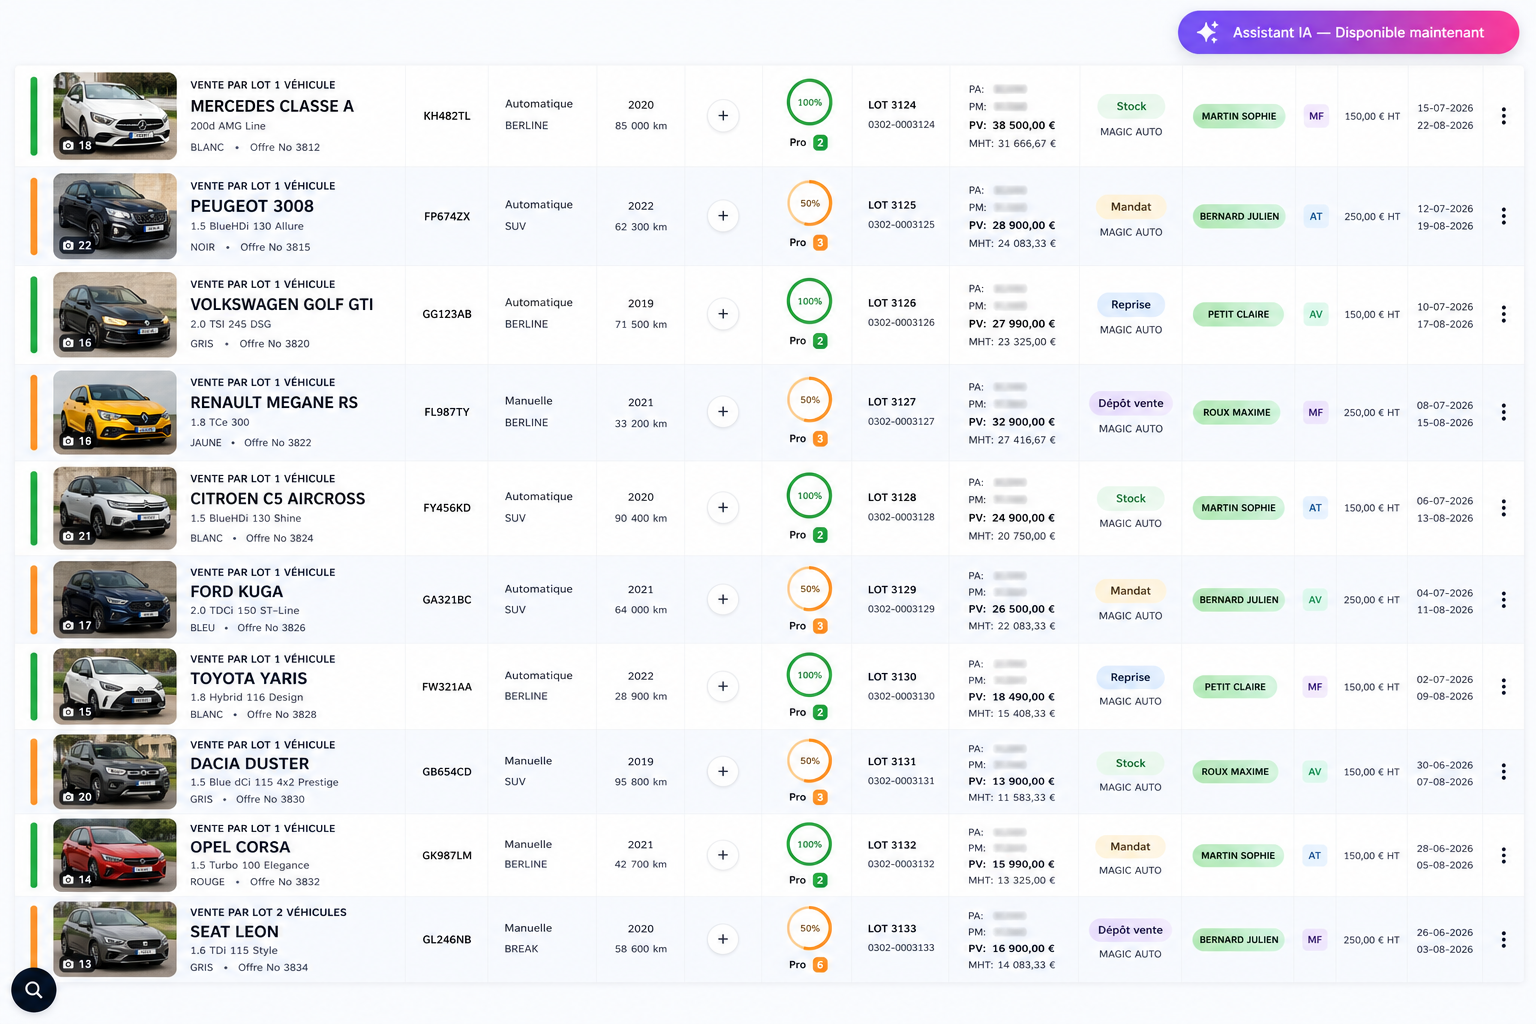Open the Peugeot 3008 photo thumbnail
The width and height of the screenshot is (1536, 1024).
(x=115, y=216)
